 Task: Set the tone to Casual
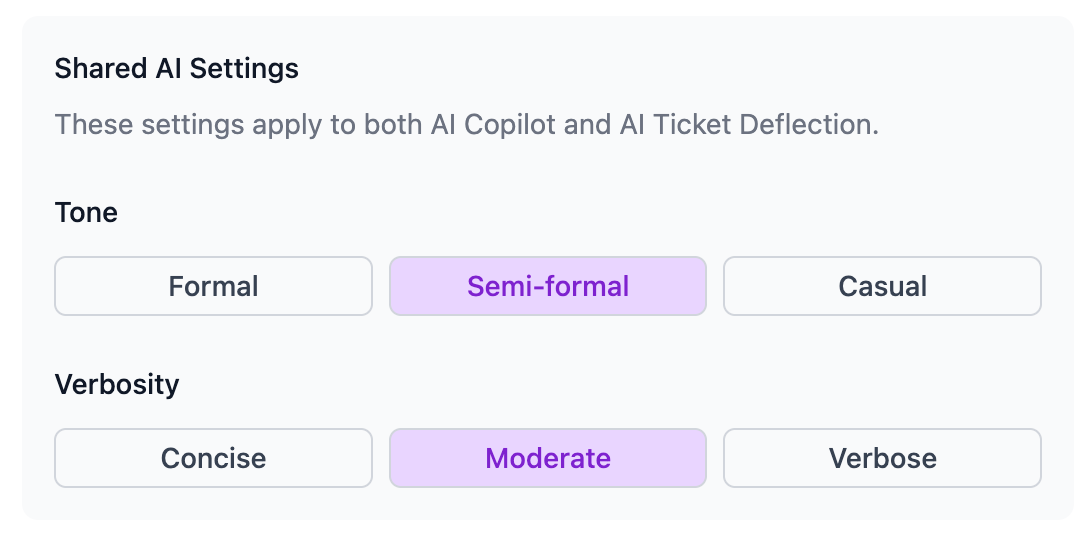click(882, 286)
